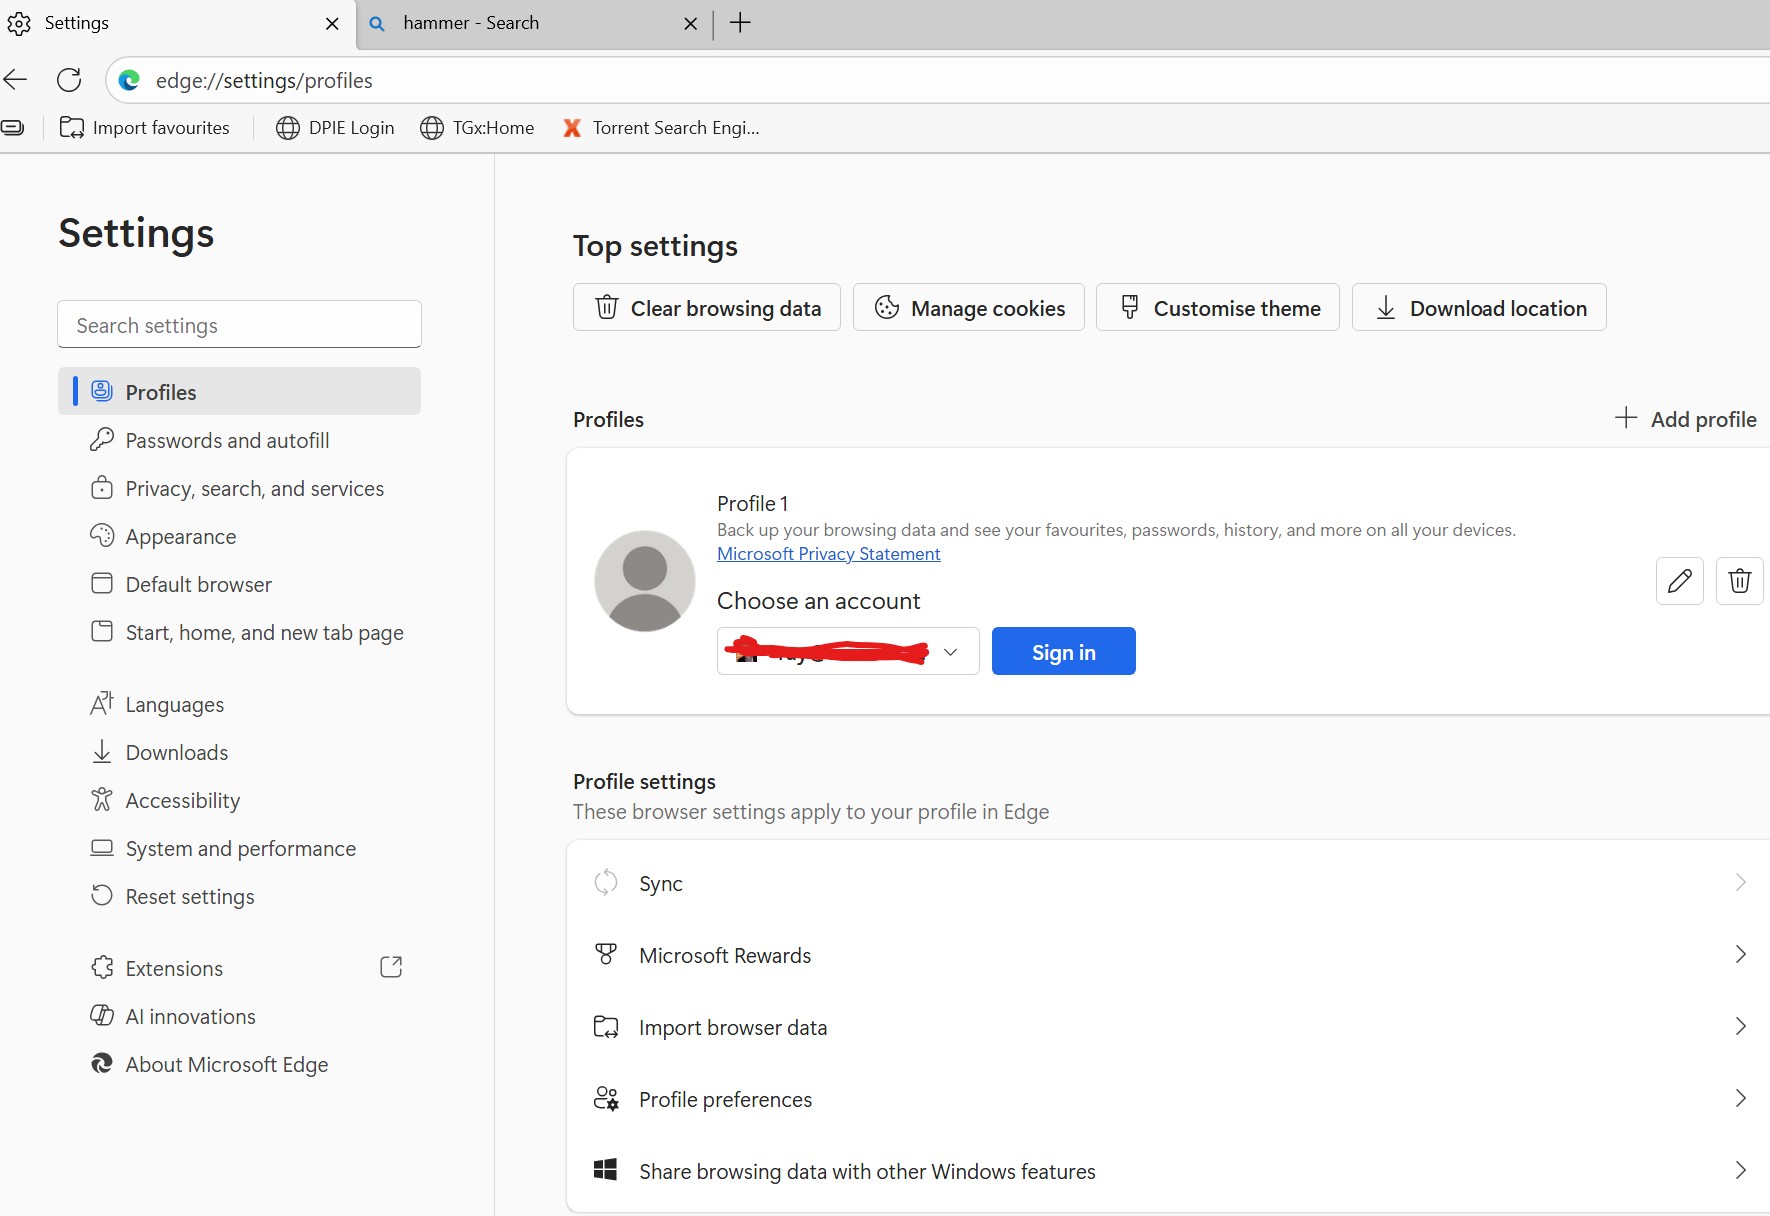This screenshot has height=1216, width=1770.
Task: Click the Clear browsing data button
Action: click(707, 308)
